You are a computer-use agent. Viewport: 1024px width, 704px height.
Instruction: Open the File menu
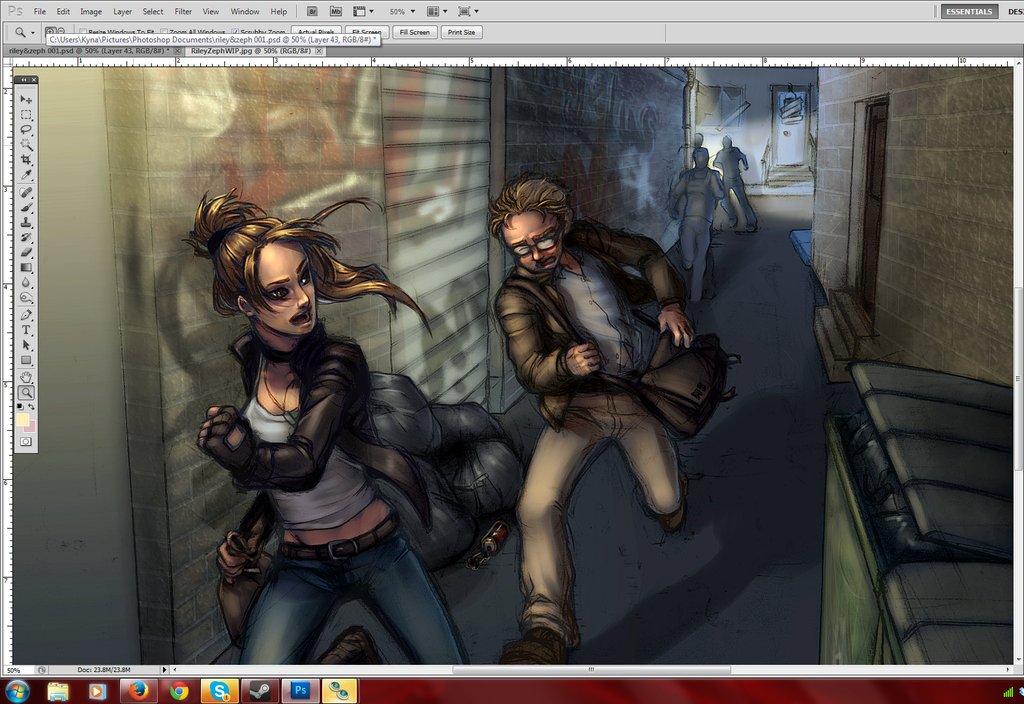(x=40, y=11)
